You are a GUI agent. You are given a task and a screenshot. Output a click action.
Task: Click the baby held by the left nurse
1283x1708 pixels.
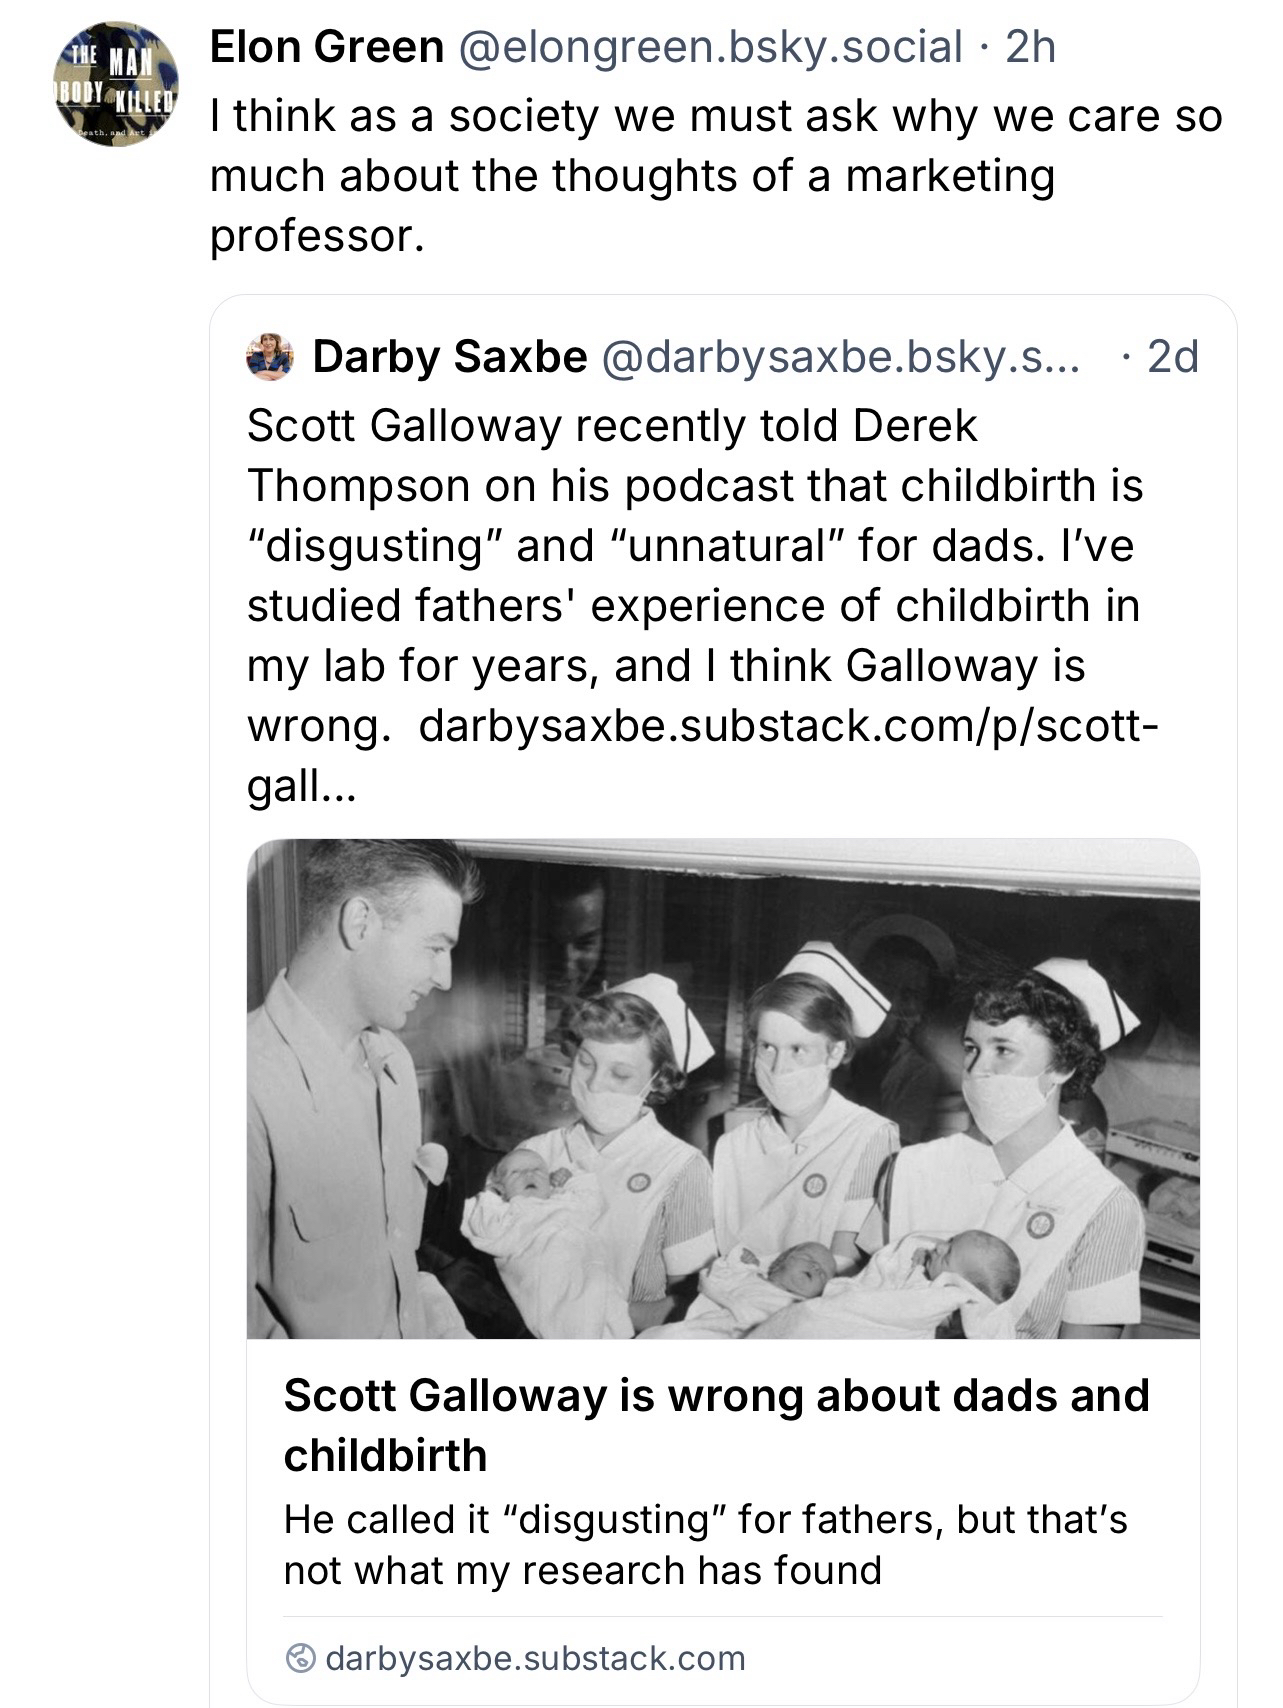(x=530, y=1195)
